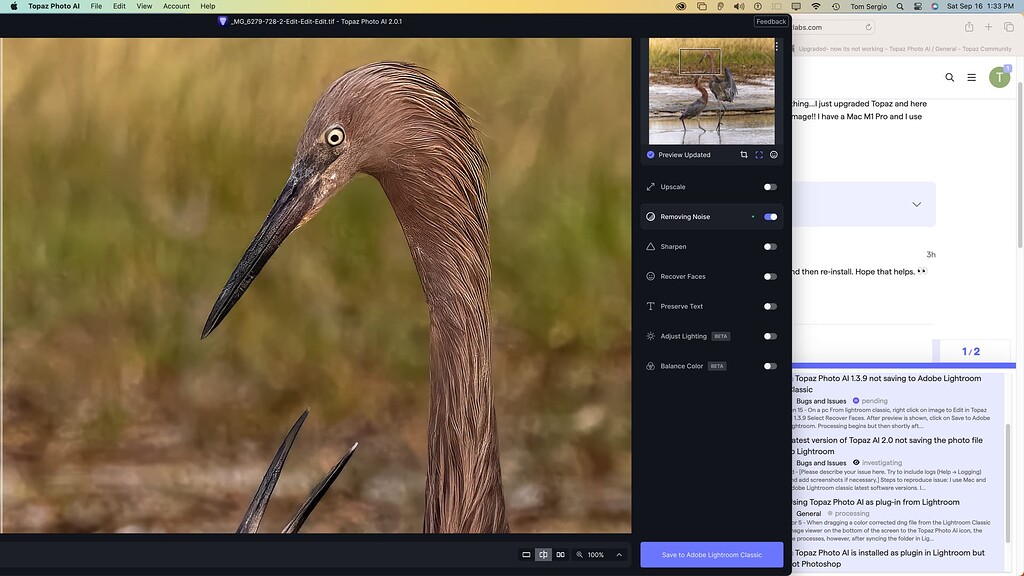This screenshot has height=576, width=1024.
Task: Enable the Sharpen toggle
Action: (770, 247)
